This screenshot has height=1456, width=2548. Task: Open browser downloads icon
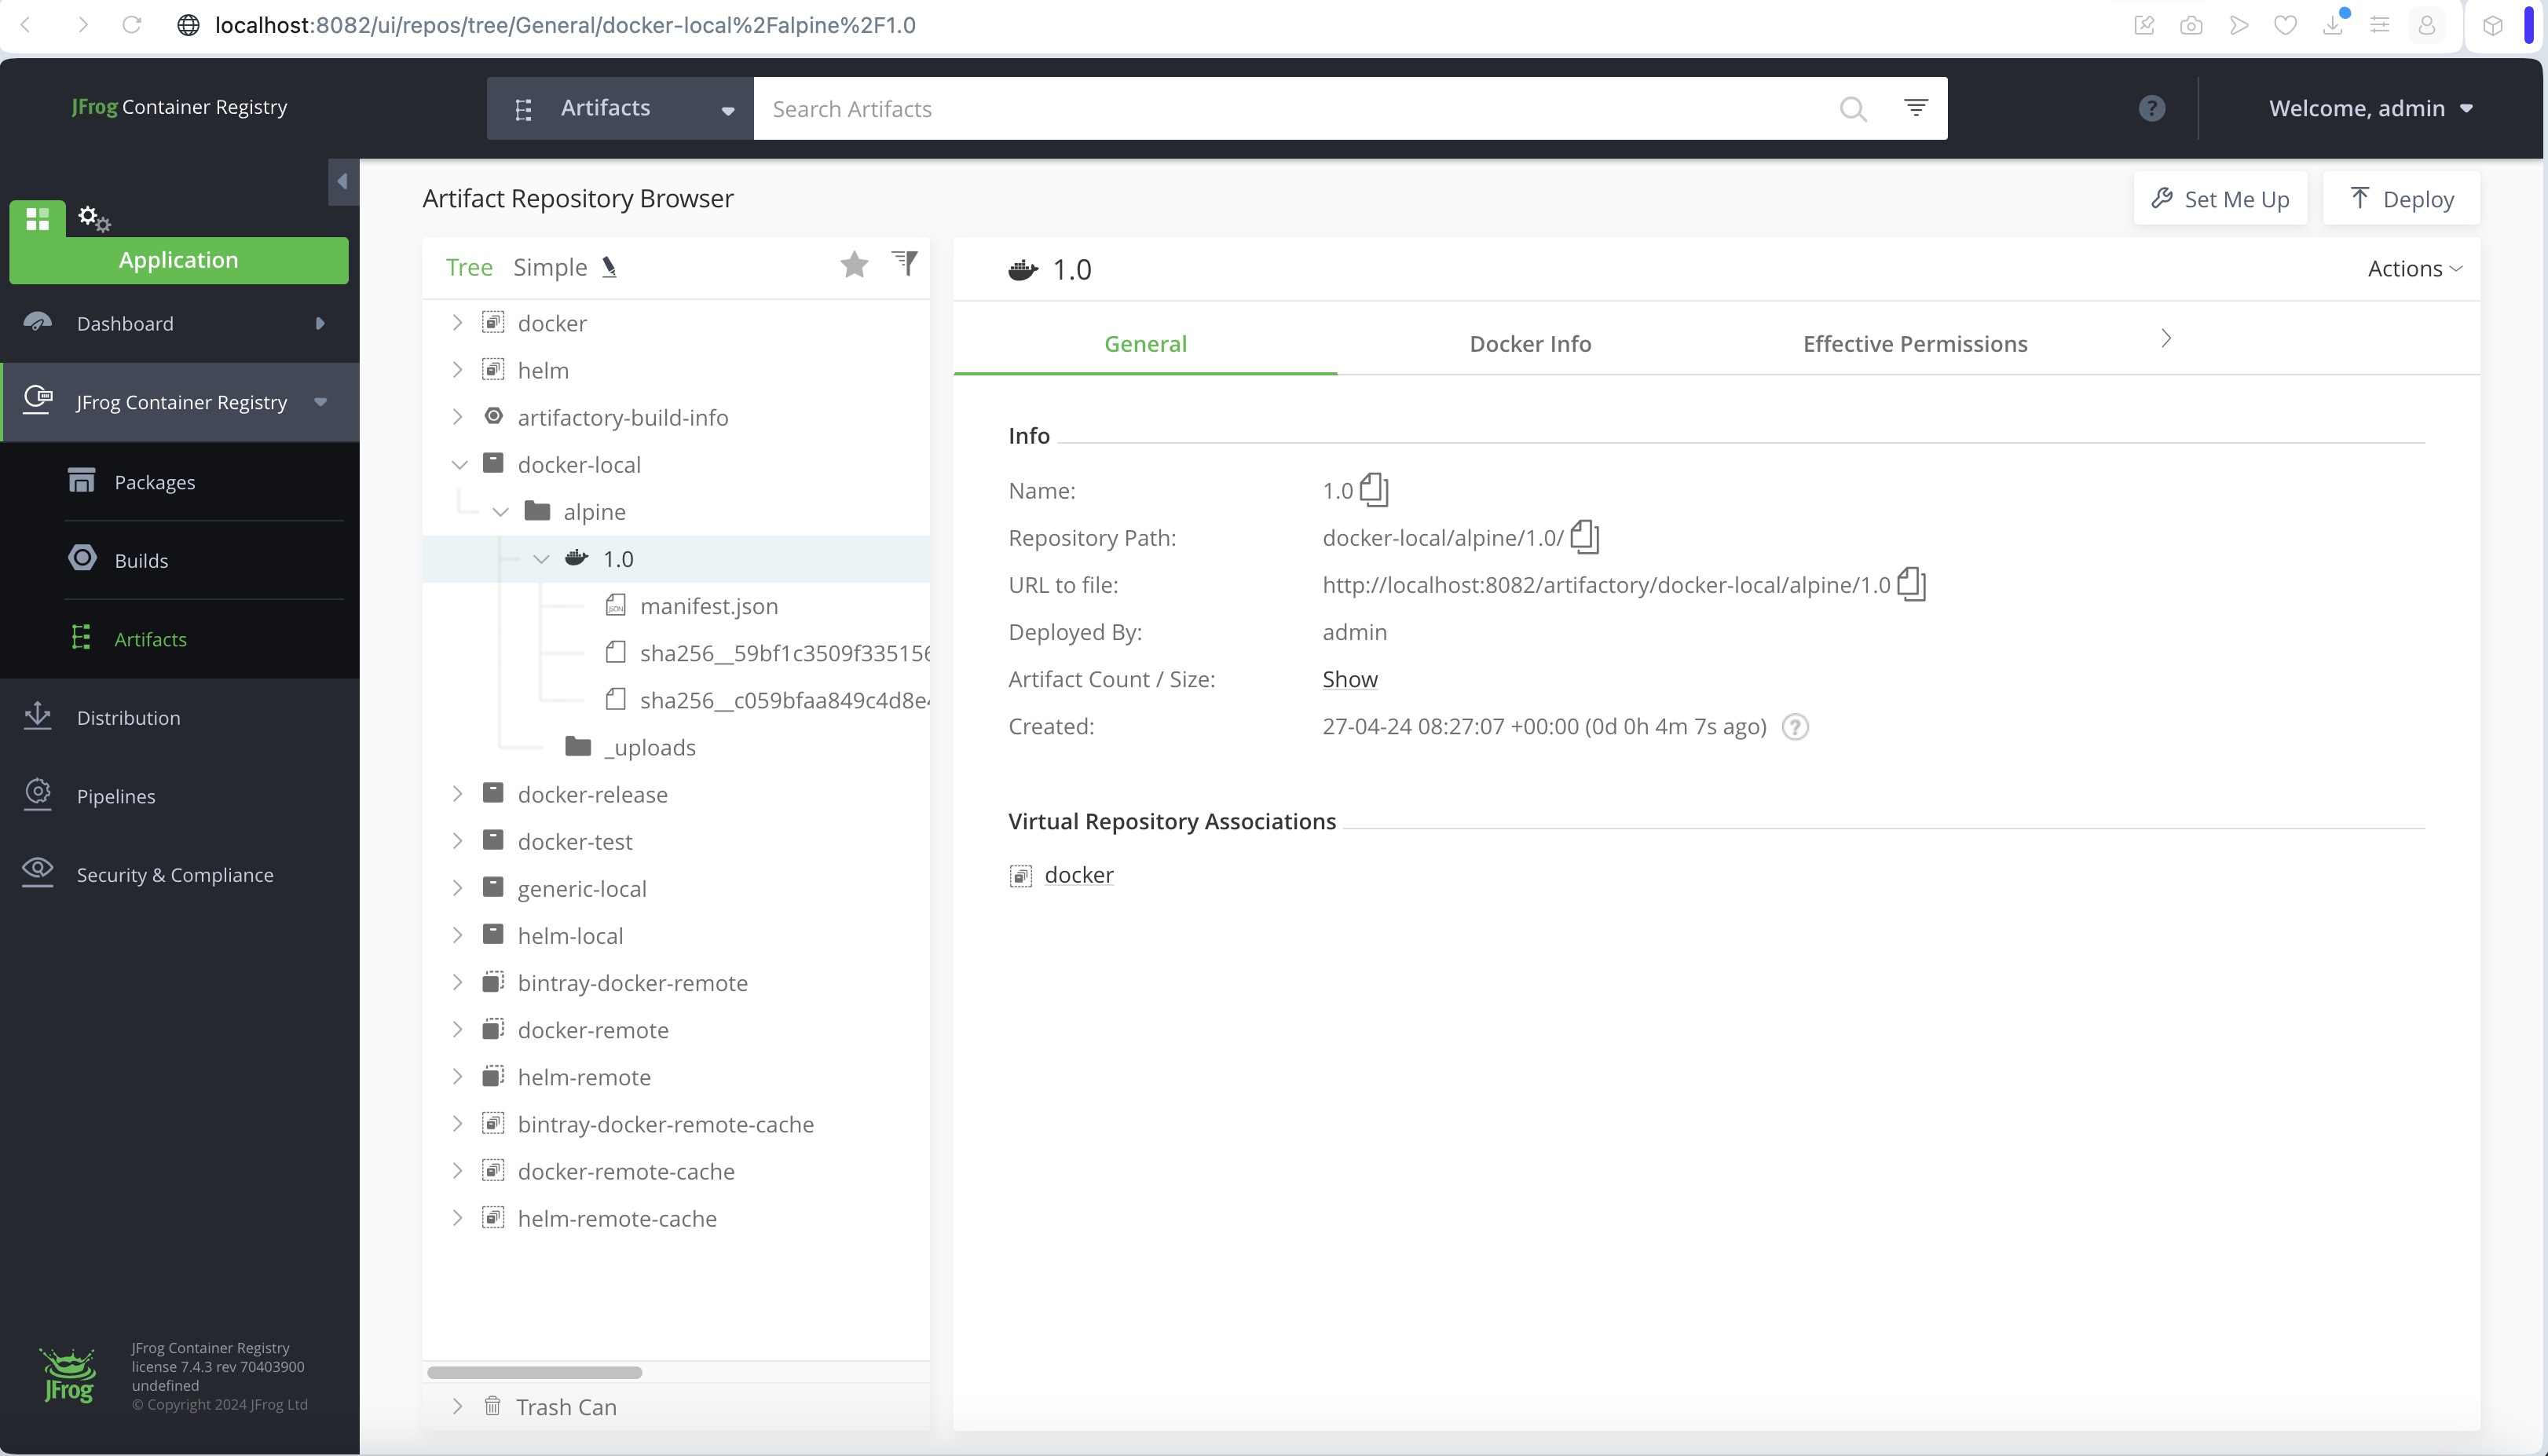tap(2333, 25)
